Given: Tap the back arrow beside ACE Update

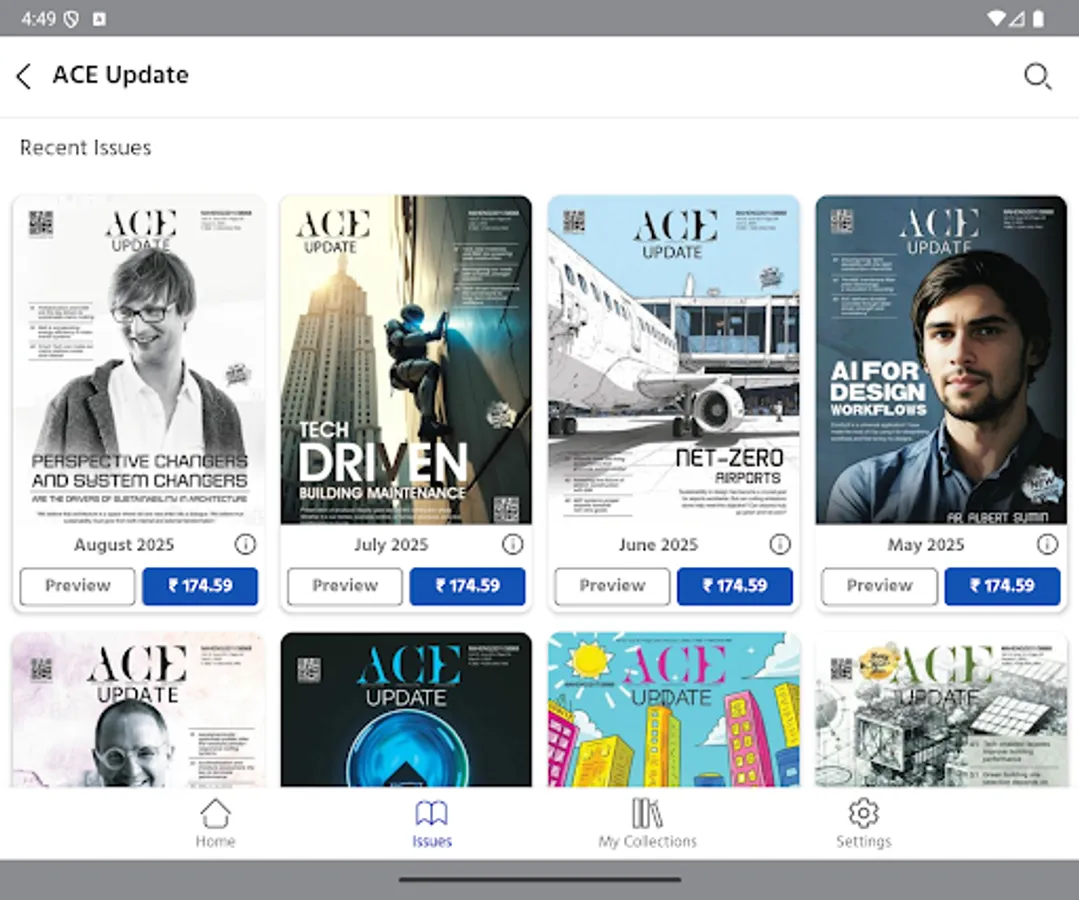Looking at the screenshot, I should tap(23, 76).
